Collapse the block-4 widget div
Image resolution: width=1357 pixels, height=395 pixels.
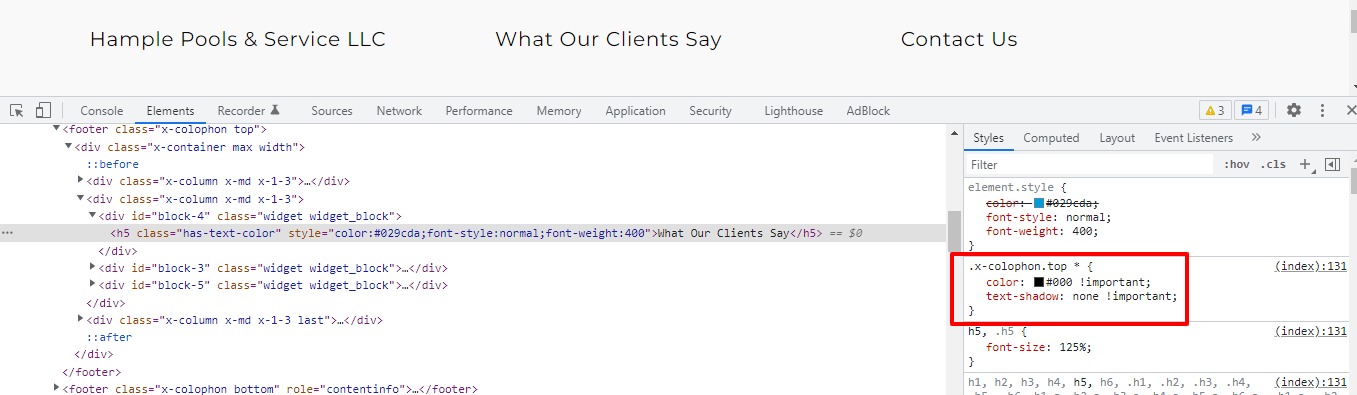[x=92, y=216]
